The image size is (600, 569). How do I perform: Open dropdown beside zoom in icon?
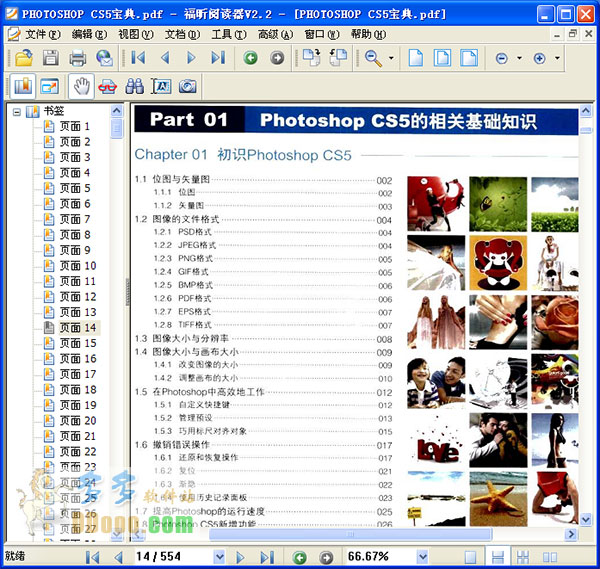pyautogui.click(x=557, y=58)
